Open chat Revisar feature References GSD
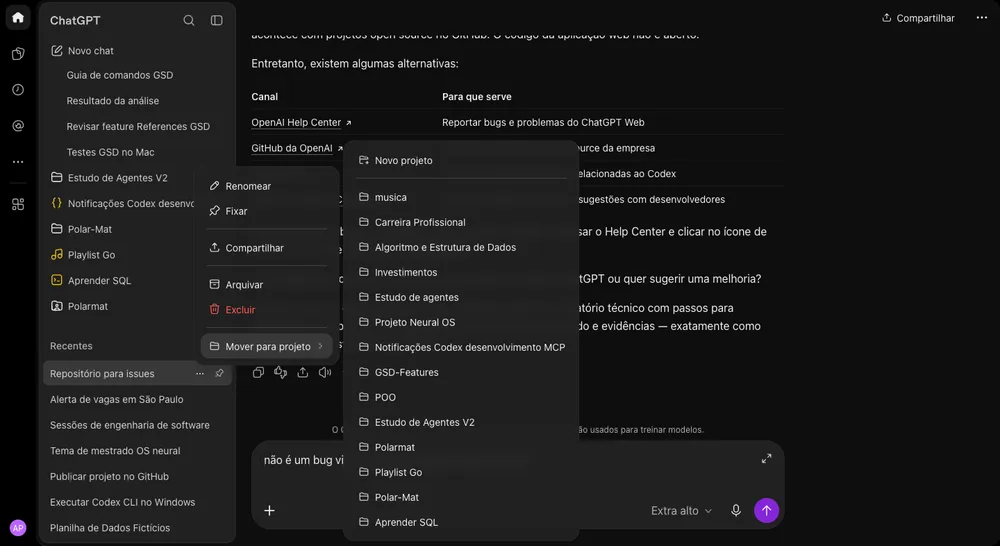 [138, 126]
